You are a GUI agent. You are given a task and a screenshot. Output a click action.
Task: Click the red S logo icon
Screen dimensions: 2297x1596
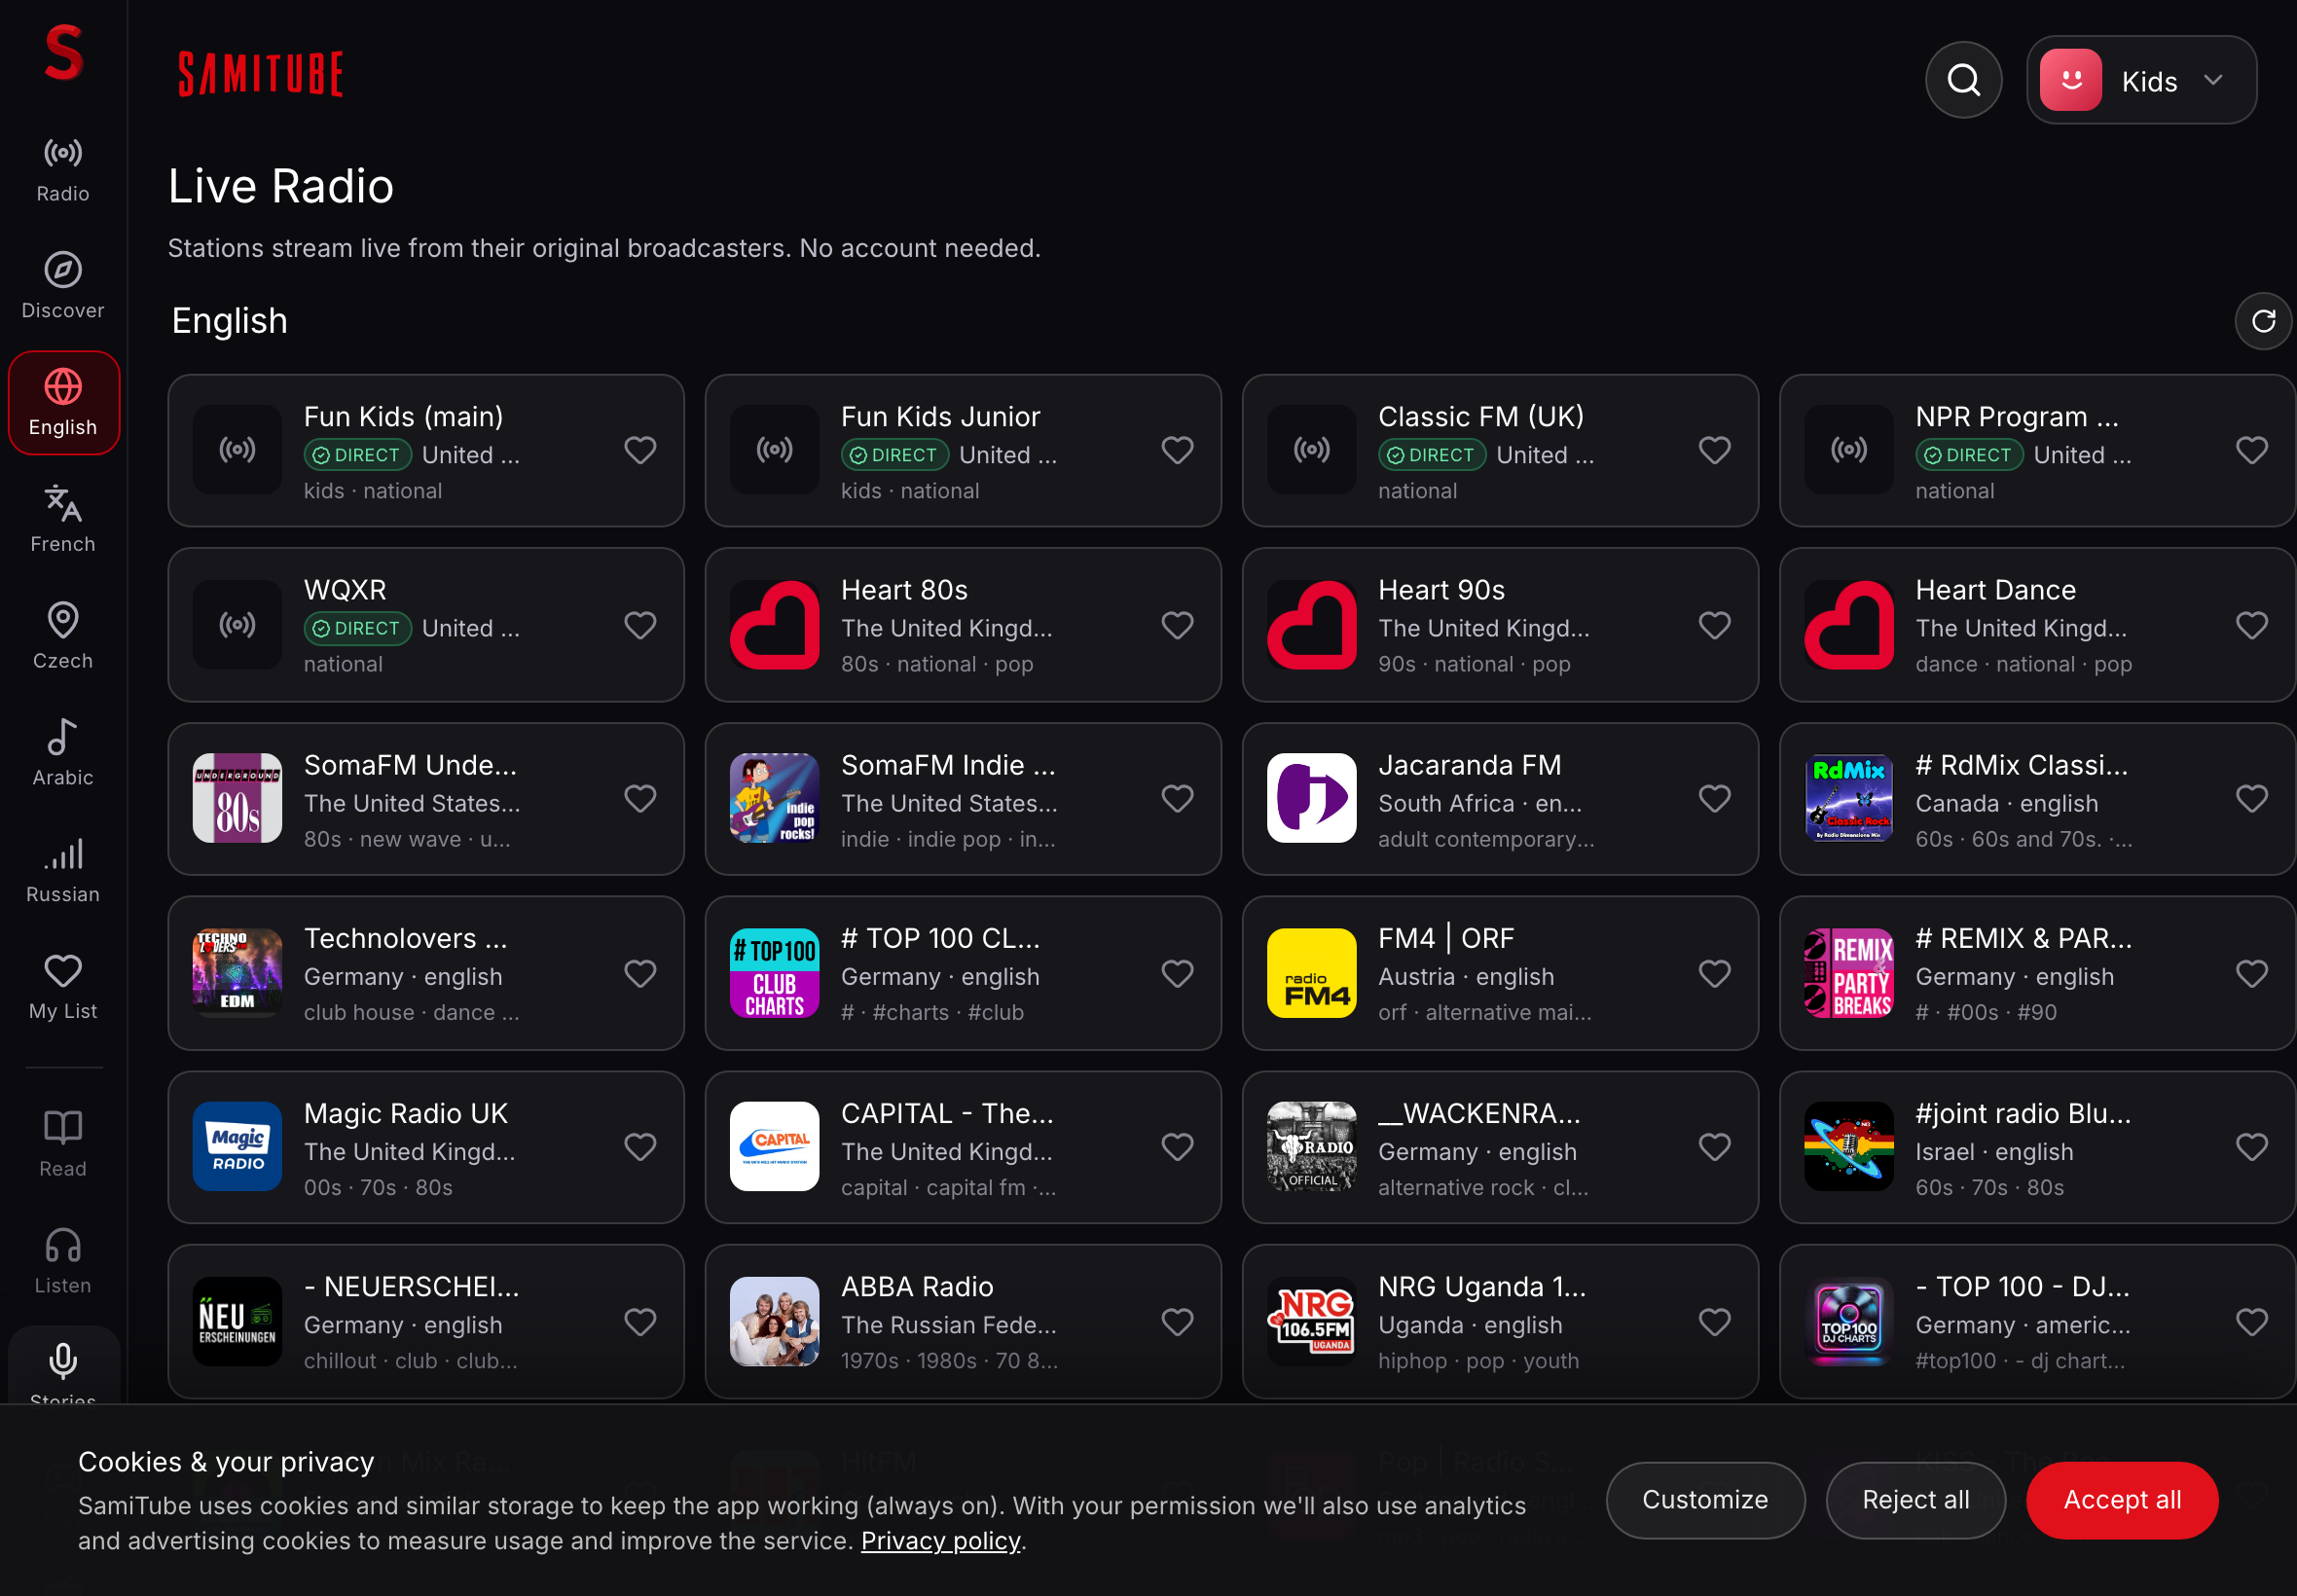[63, 53]
